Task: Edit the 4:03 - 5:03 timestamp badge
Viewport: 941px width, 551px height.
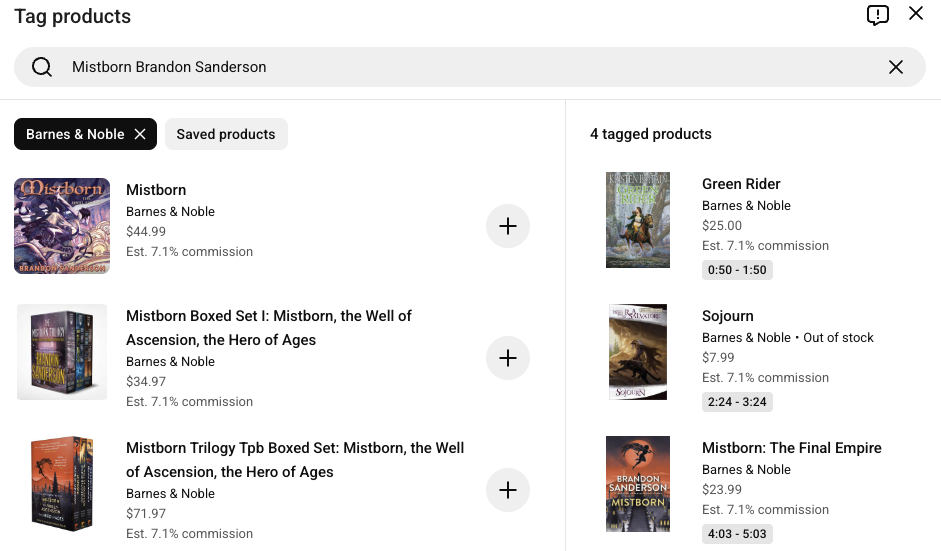Action: point(737,534)
